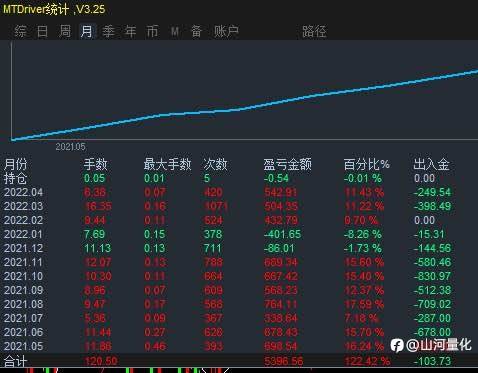Click the -678.00 value for 2021.06

432,332
